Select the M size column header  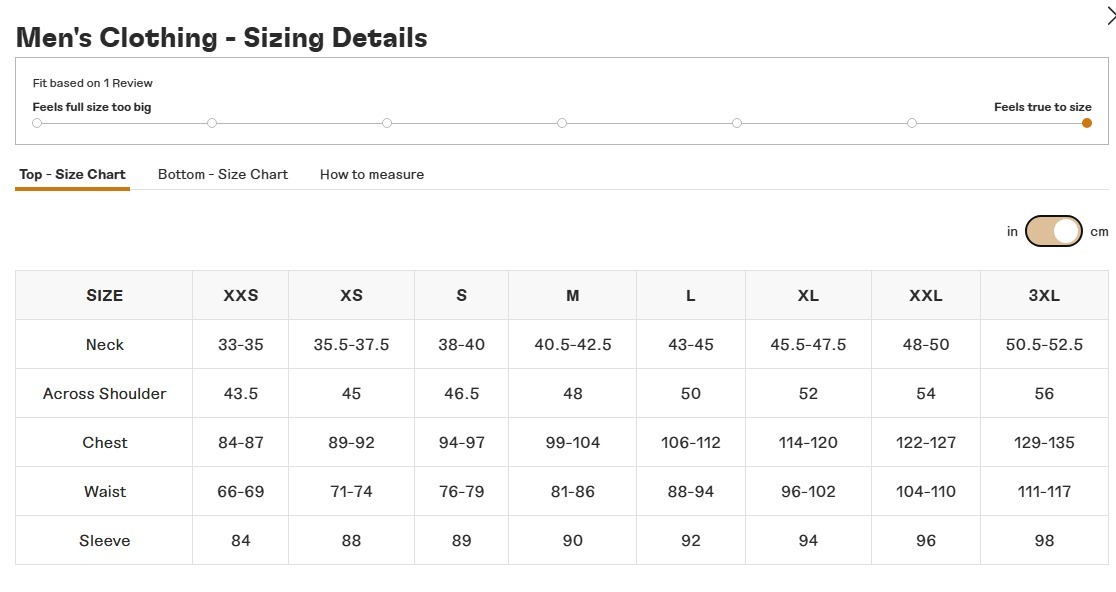point(572,295)
